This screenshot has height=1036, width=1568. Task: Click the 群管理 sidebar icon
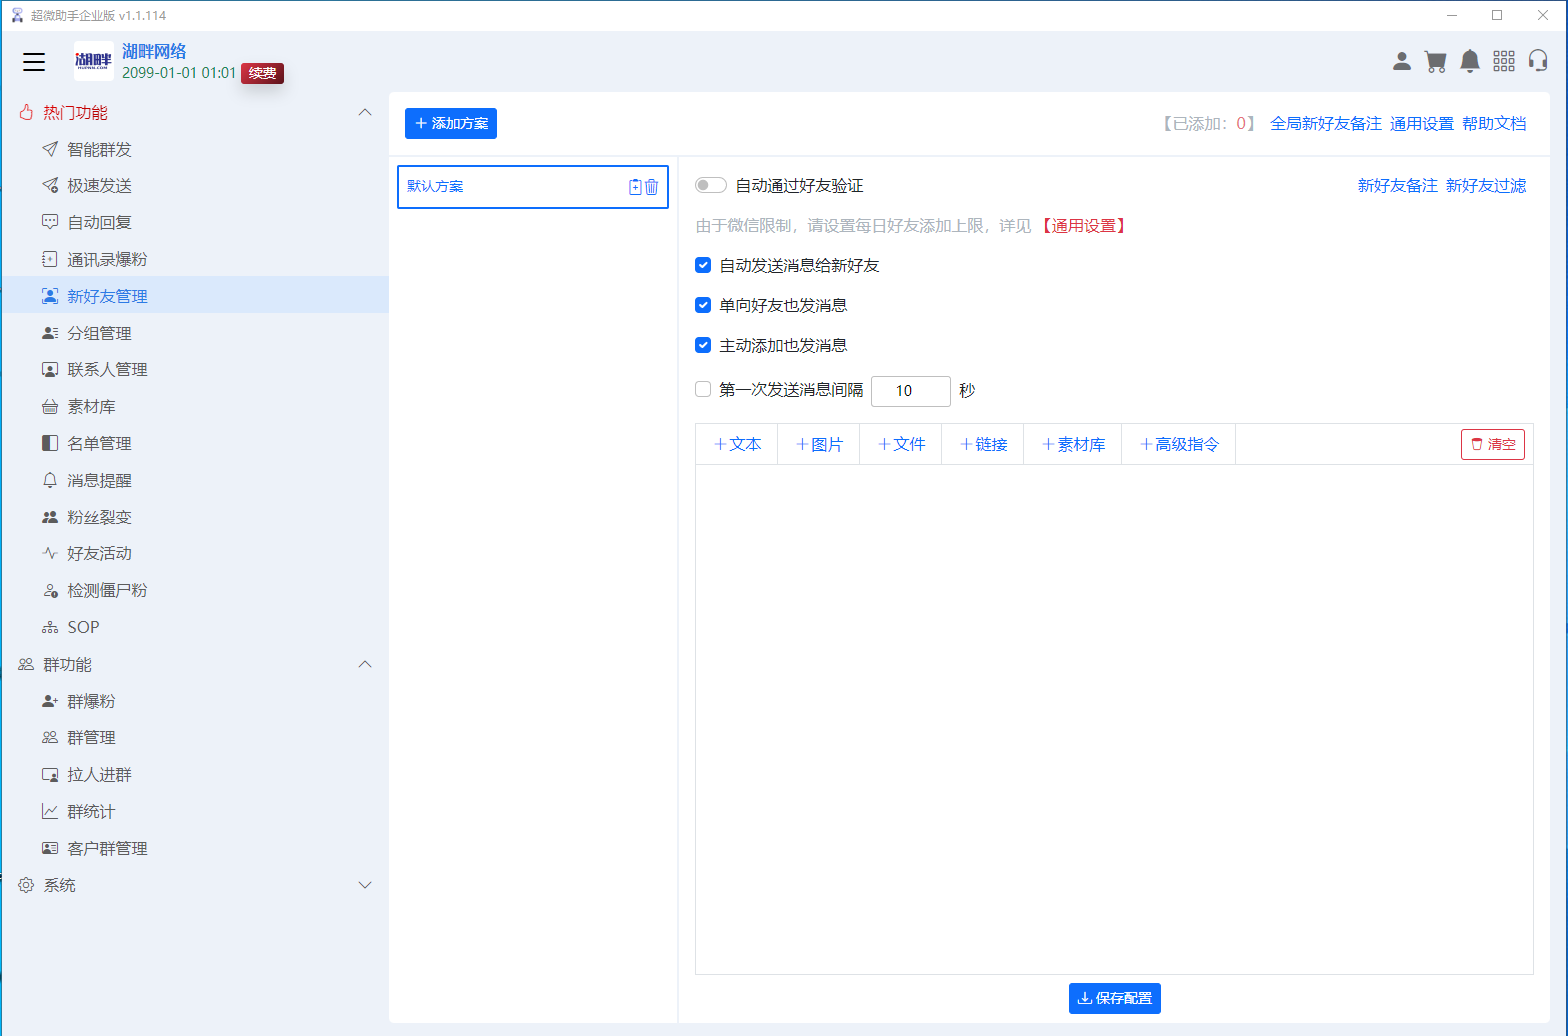pyautogui.click(x=50, y=738)
